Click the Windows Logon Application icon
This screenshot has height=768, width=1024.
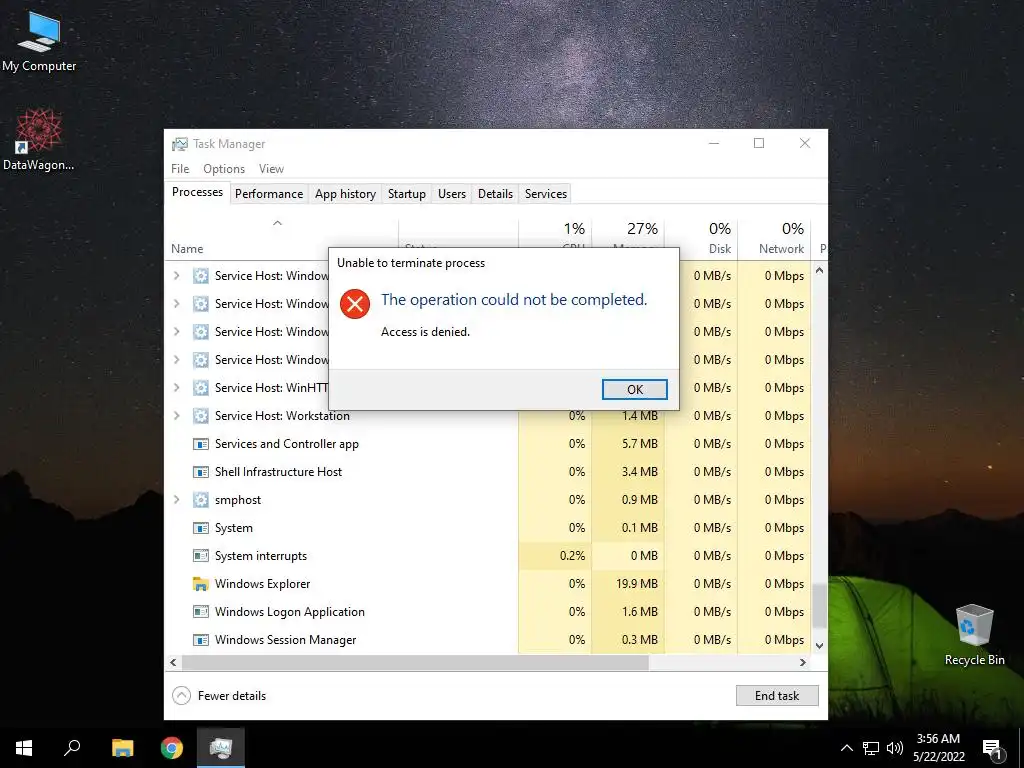(x=200, y=612)
